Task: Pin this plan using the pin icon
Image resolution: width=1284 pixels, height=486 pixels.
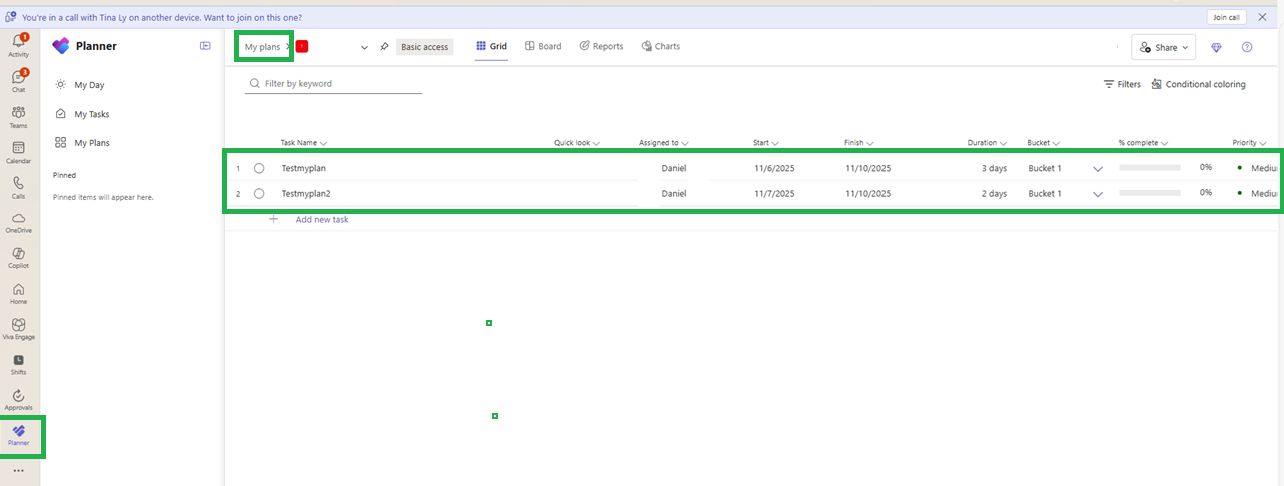Action: tap(384, 47)
